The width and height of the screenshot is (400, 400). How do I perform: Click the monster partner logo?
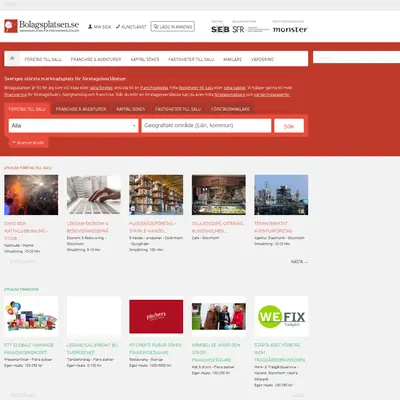click(x=290, y=29)
